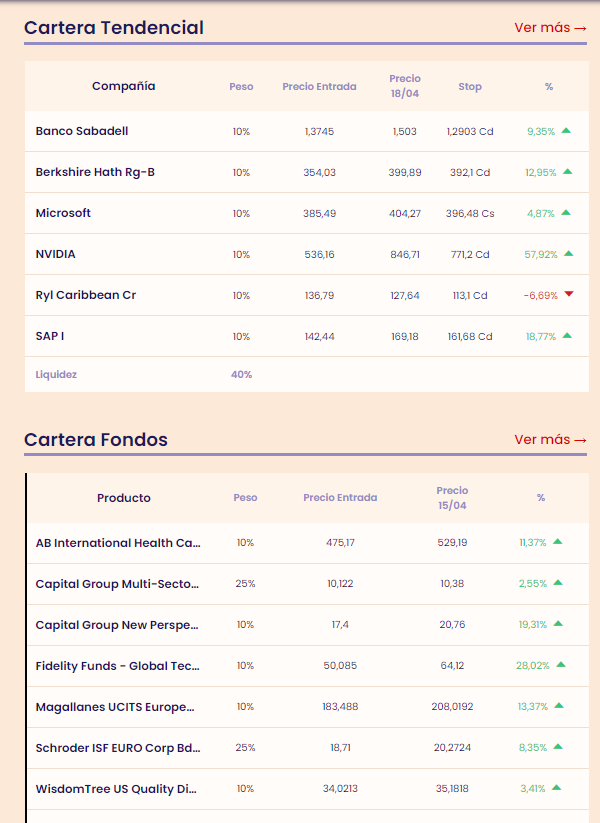This screenshot has width=600, height=823.
Task: Click the Stop column header
Action: click(x=470, y=87)
